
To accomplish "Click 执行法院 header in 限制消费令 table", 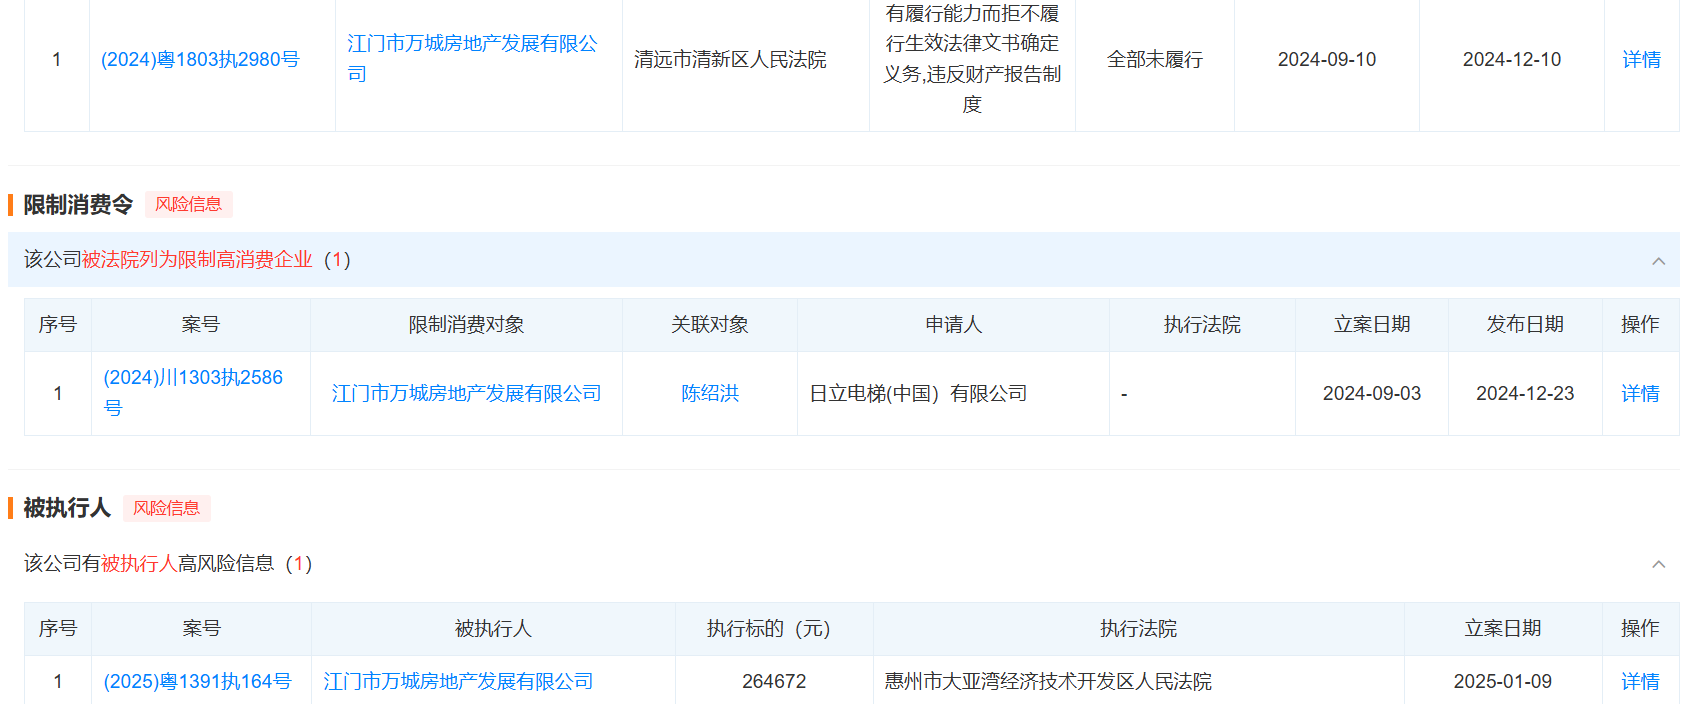I will coord(1202,325).
